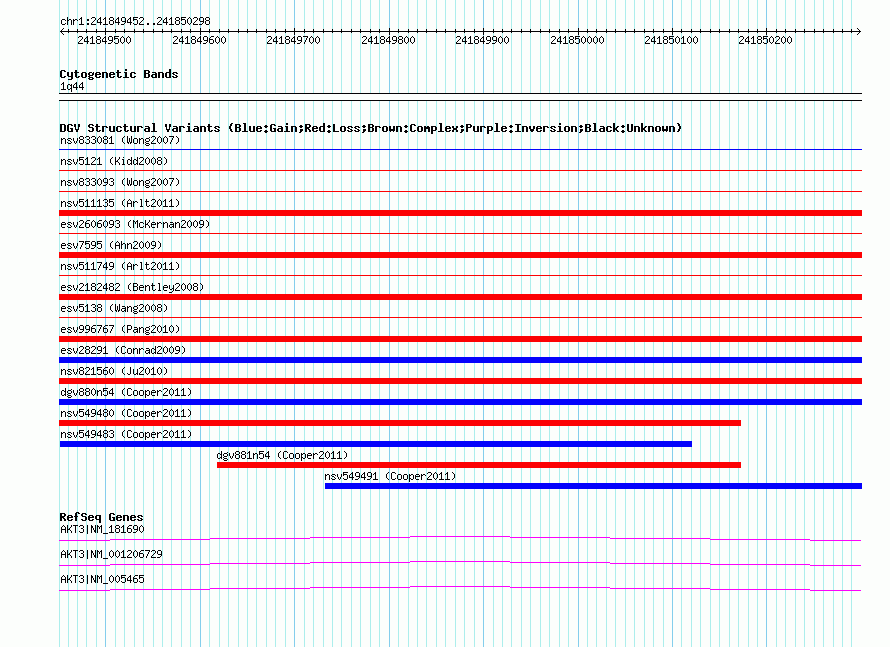The height and width of the screenshot is (647, 890).
Task: Open variant nsv821560 (Ju2010)
Action: (114, 371)
